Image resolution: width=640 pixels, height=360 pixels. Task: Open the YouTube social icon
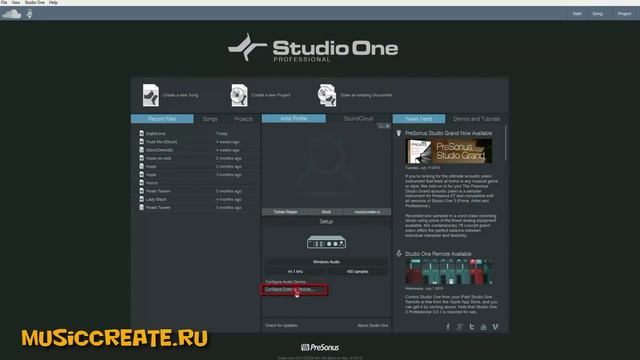[x=483, y=327]
